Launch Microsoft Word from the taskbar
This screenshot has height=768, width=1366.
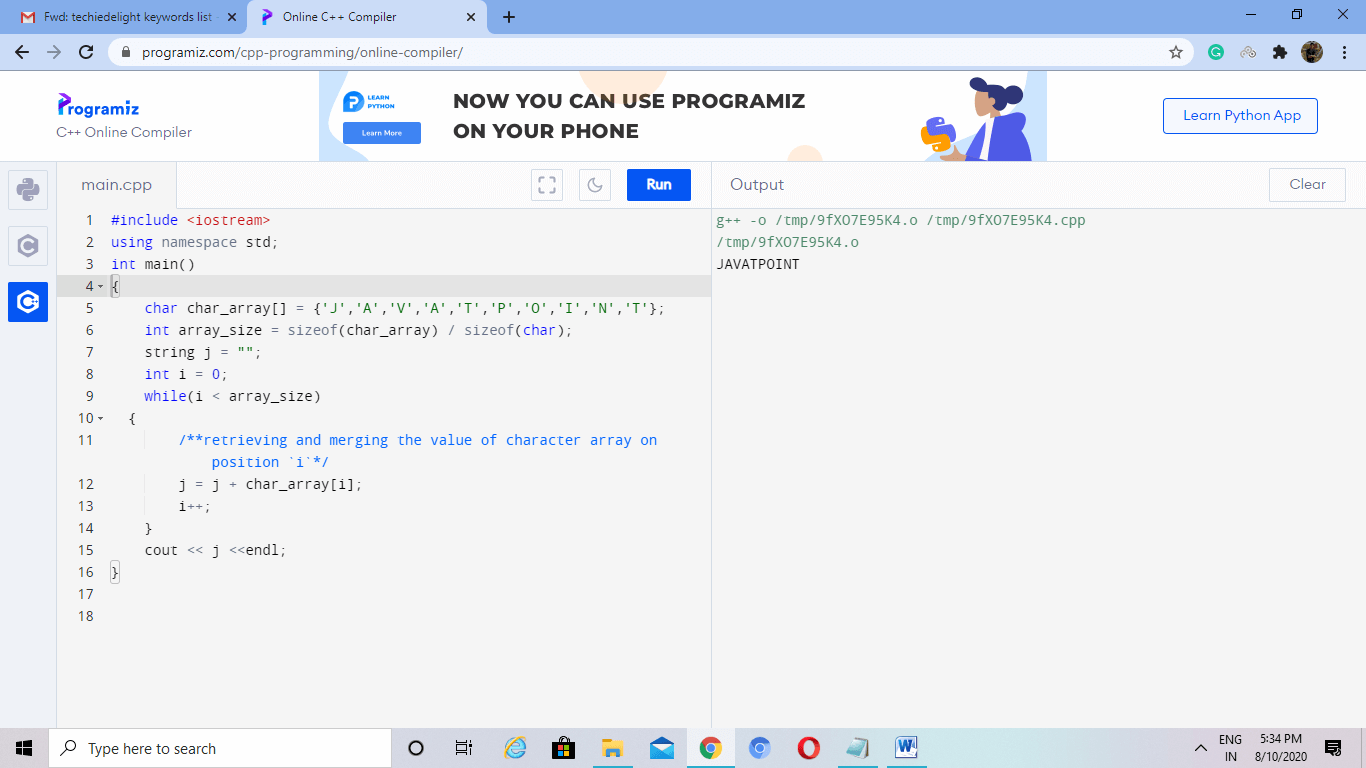tap(905, 747)
